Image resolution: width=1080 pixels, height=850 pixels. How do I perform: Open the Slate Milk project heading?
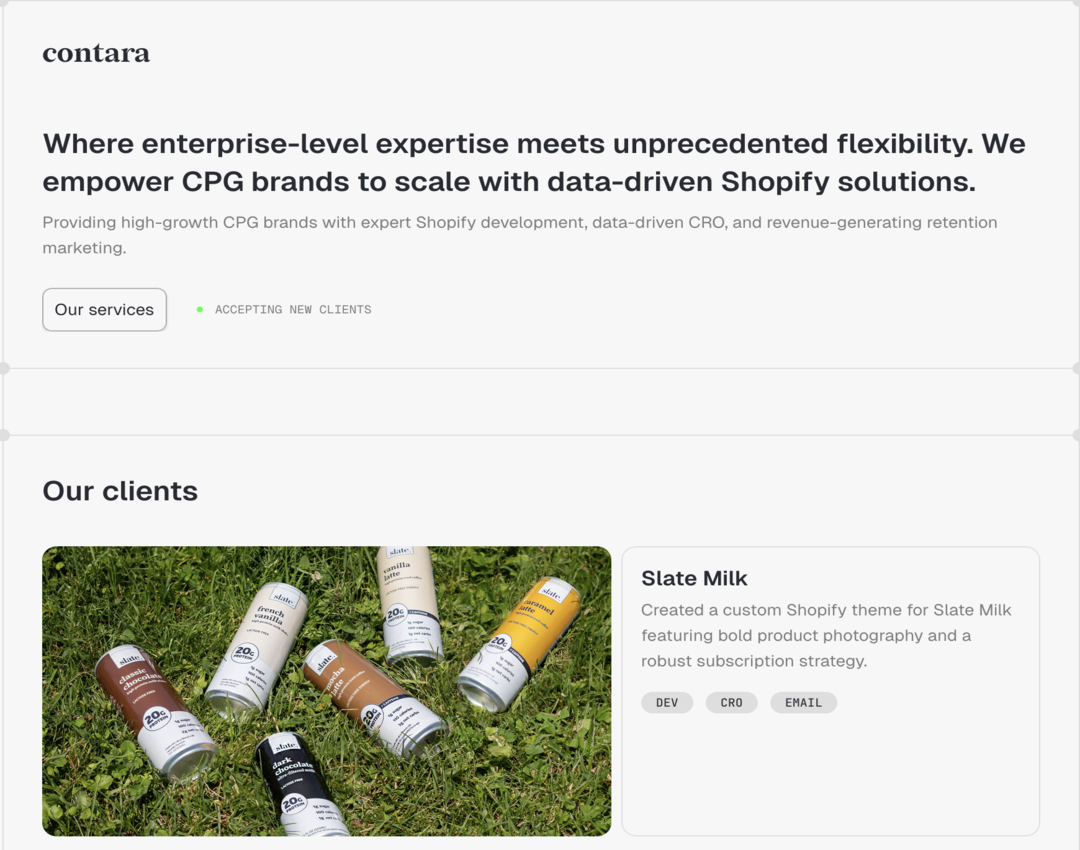click(694, 578)
